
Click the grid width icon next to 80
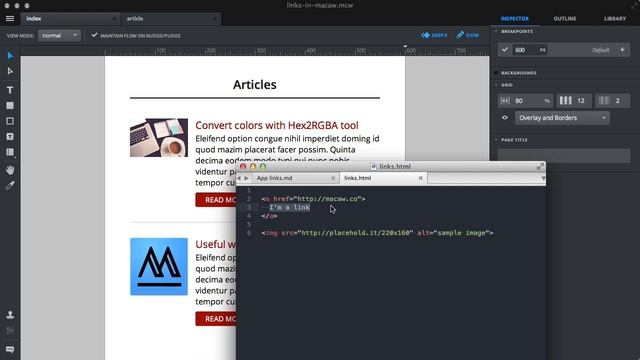pos(505,101)
